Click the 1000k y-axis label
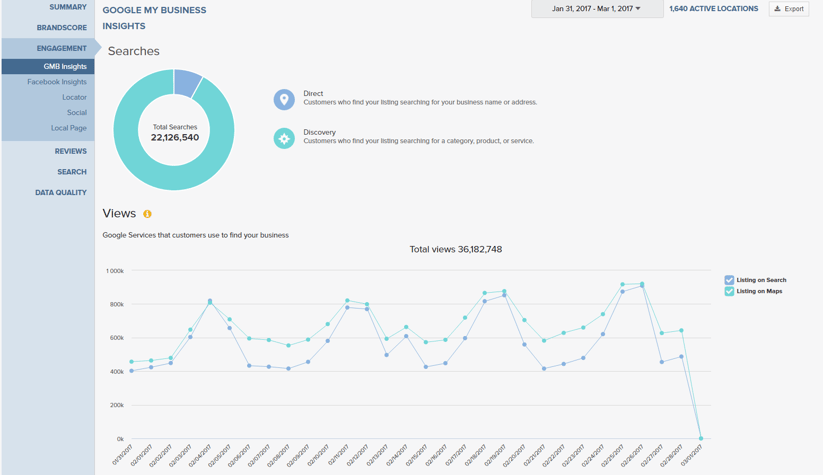 (x=115, y=271)
